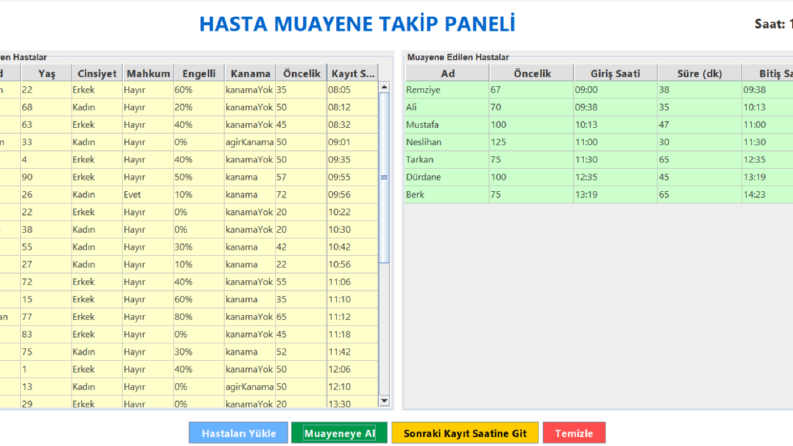Click registration time 13:30 cell
The width and height of the screenshot is (793, 446).
point(353,404)
